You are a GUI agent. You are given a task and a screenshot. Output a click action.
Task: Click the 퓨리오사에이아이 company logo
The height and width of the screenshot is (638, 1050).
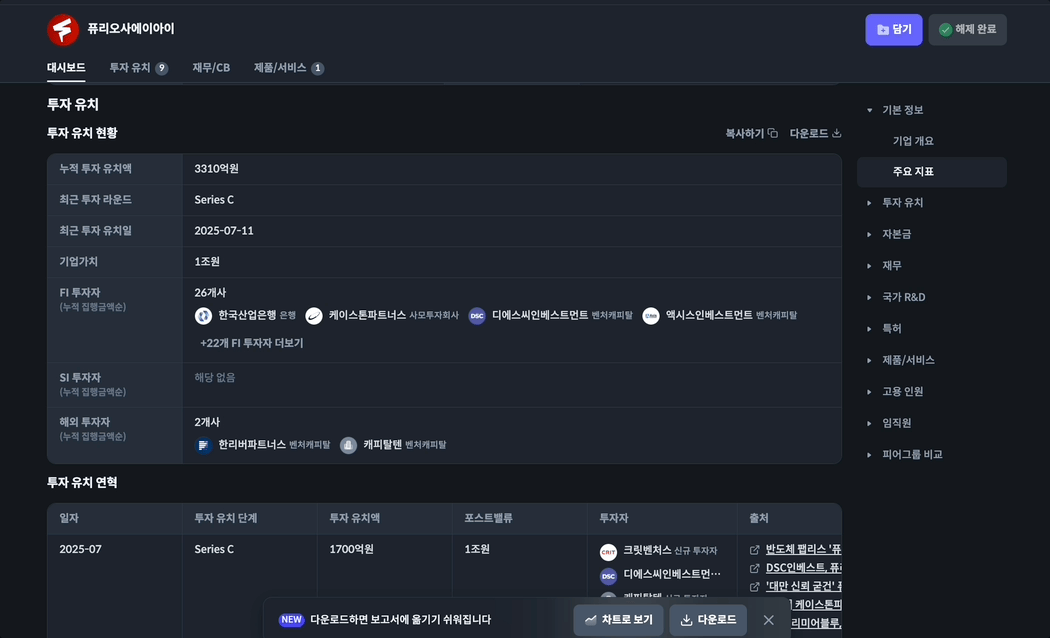(63, 30)
